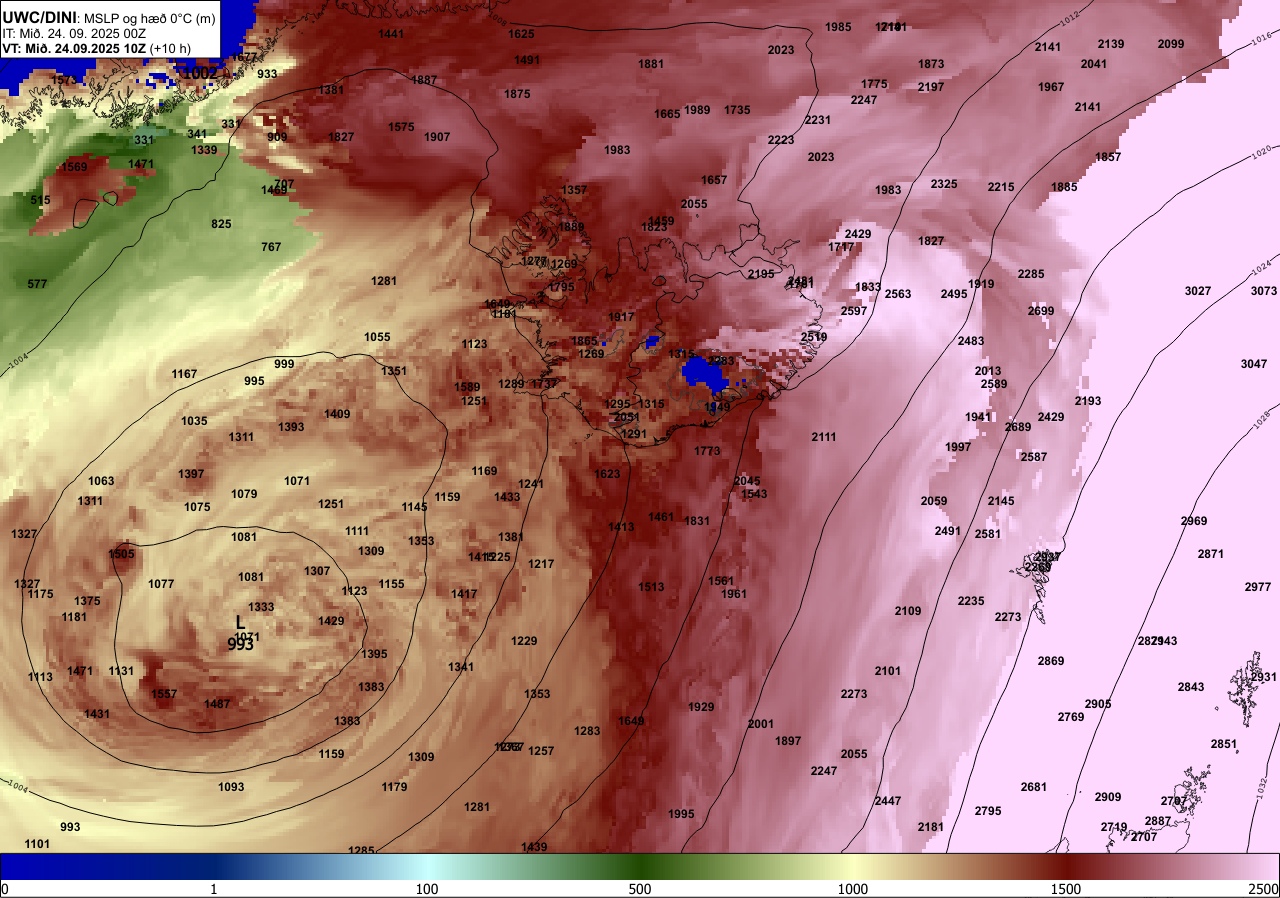Click the height value 2909

pos(1108,797)
